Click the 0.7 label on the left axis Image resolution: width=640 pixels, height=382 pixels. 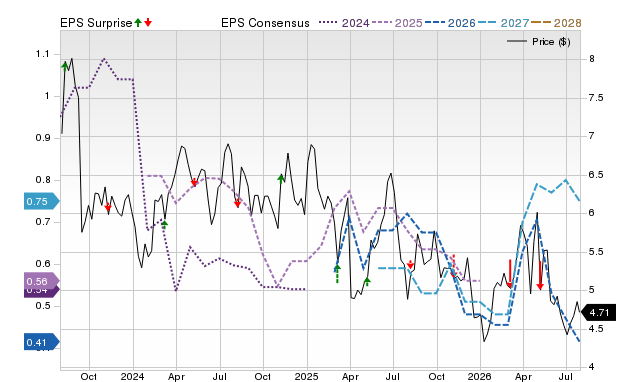(42, 222)
